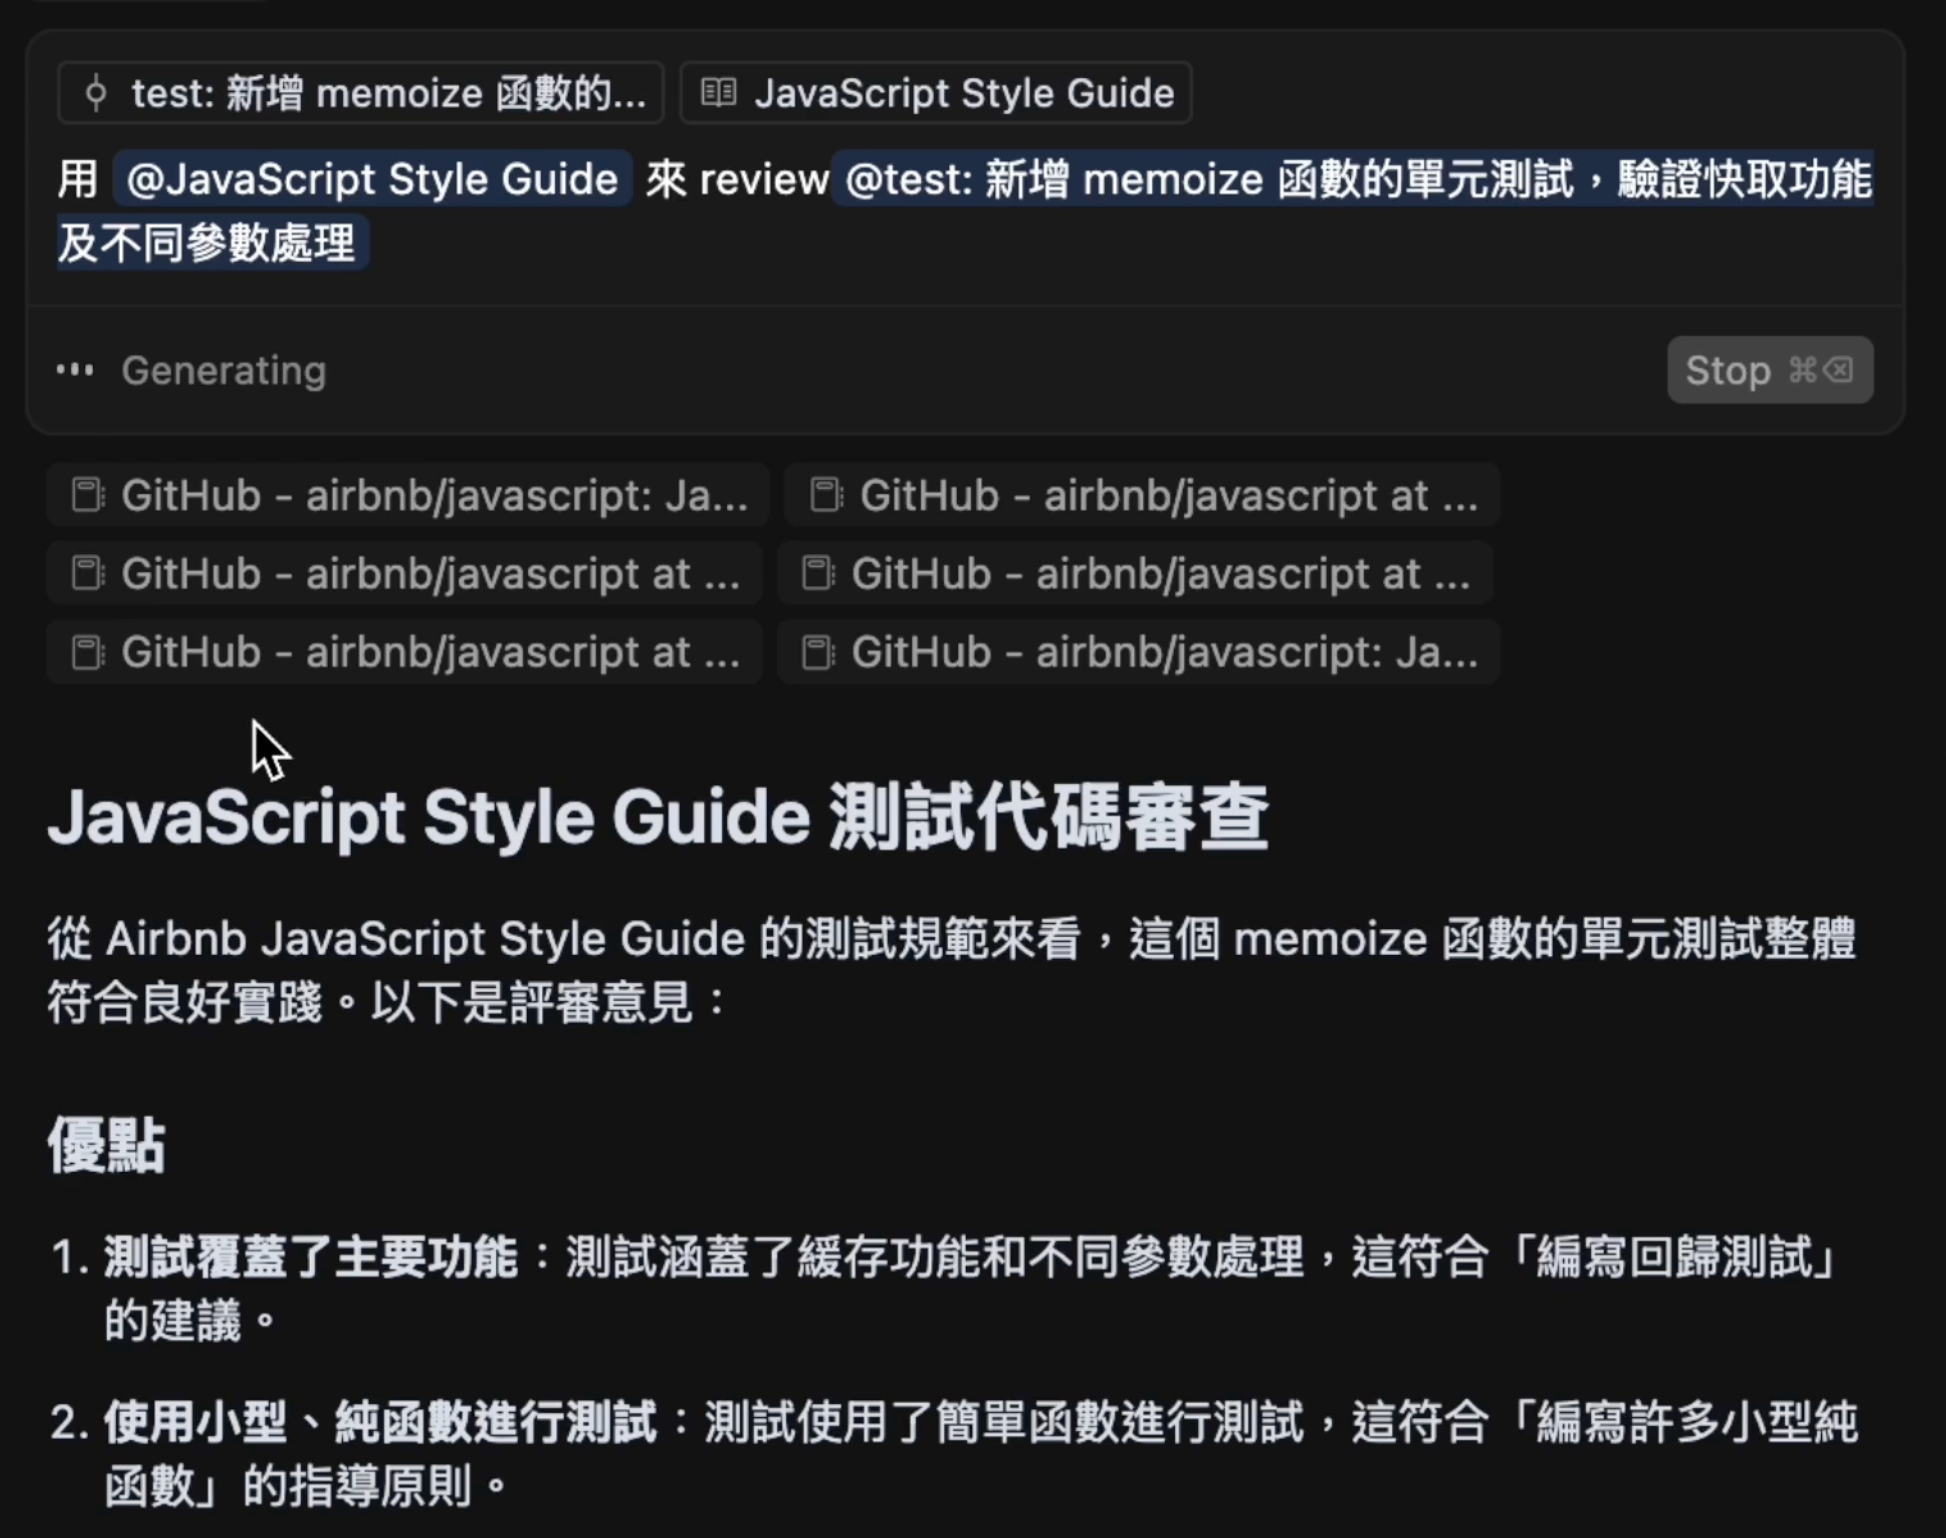Image resolution: width=1946 pixels, height=1538 pixels.
Task: Expand the JavaScript Style Guide context pill
Action: (x=935, y=92)
